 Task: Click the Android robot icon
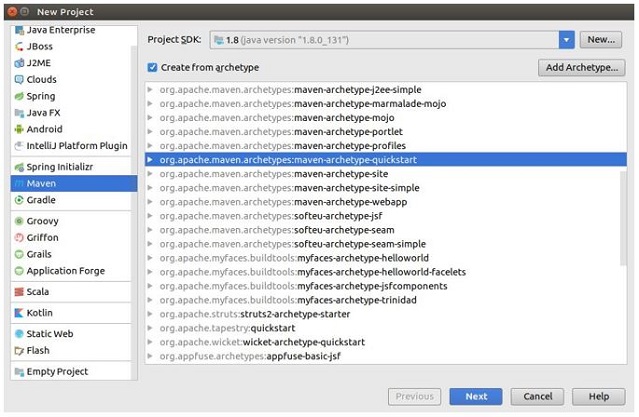[x=19, y=129]
